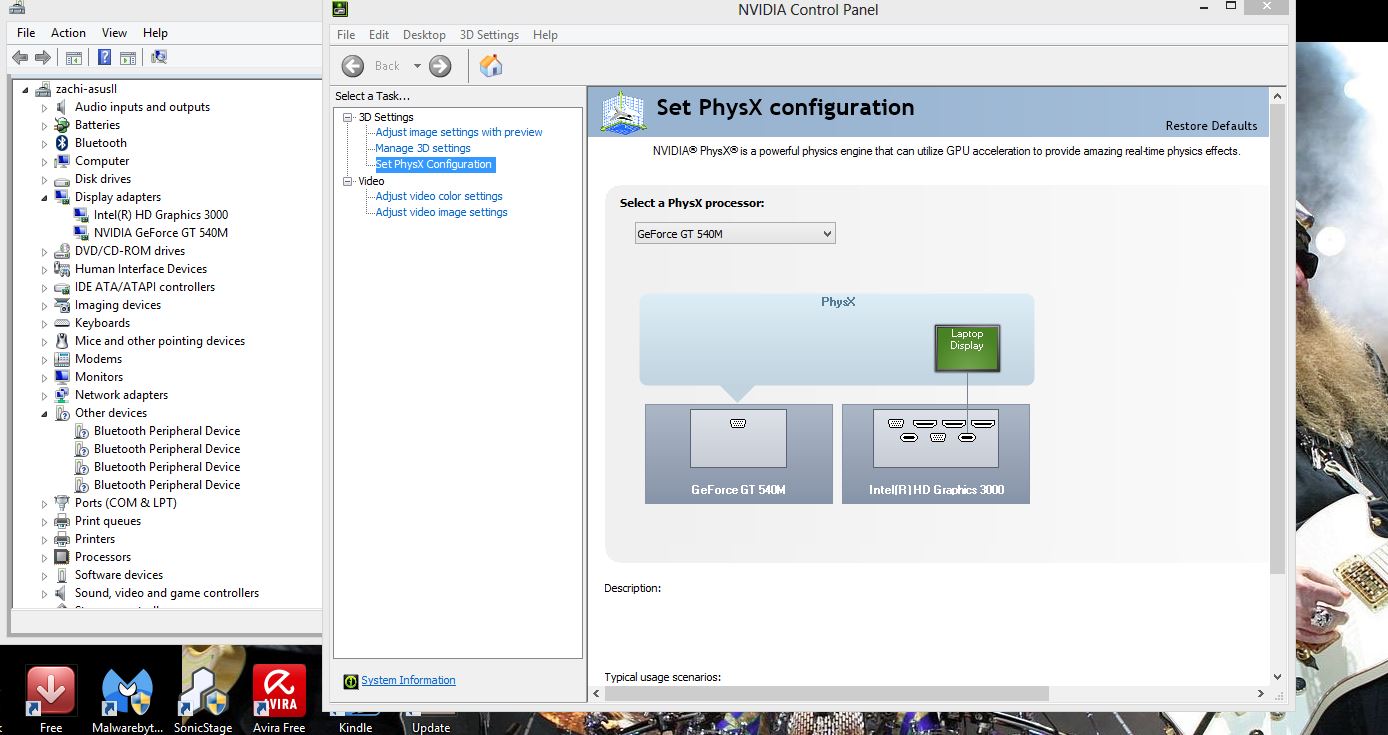Open the System Information link
The width and height of the screenshot is (1388, 735).
pos(408,681)
